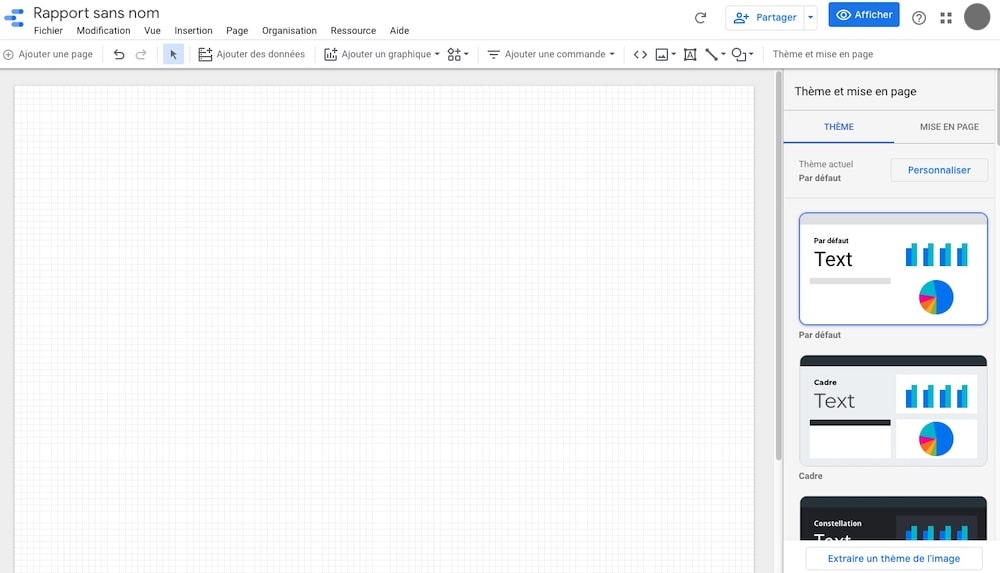
Task: Select the line drawing tool
Action: coord(711,54)
